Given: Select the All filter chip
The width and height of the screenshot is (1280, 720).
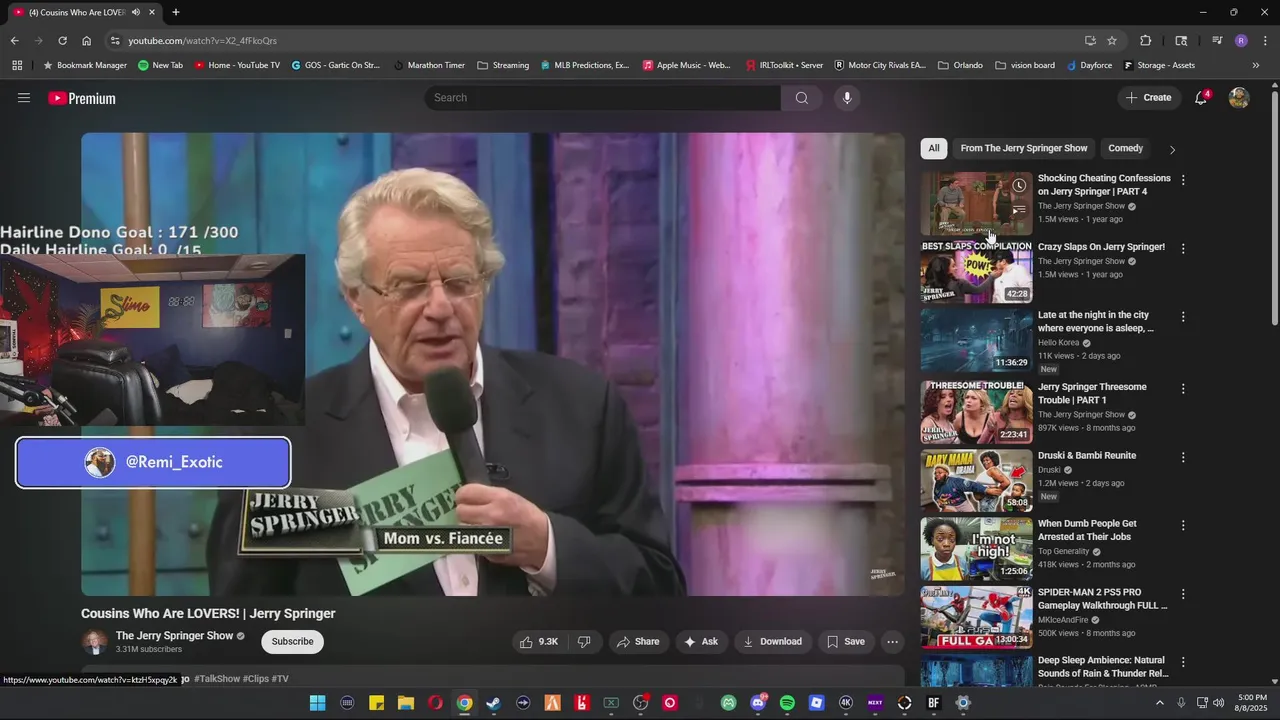Looking at the screenshot, I should pyautogui.click(x=933, y=148).
